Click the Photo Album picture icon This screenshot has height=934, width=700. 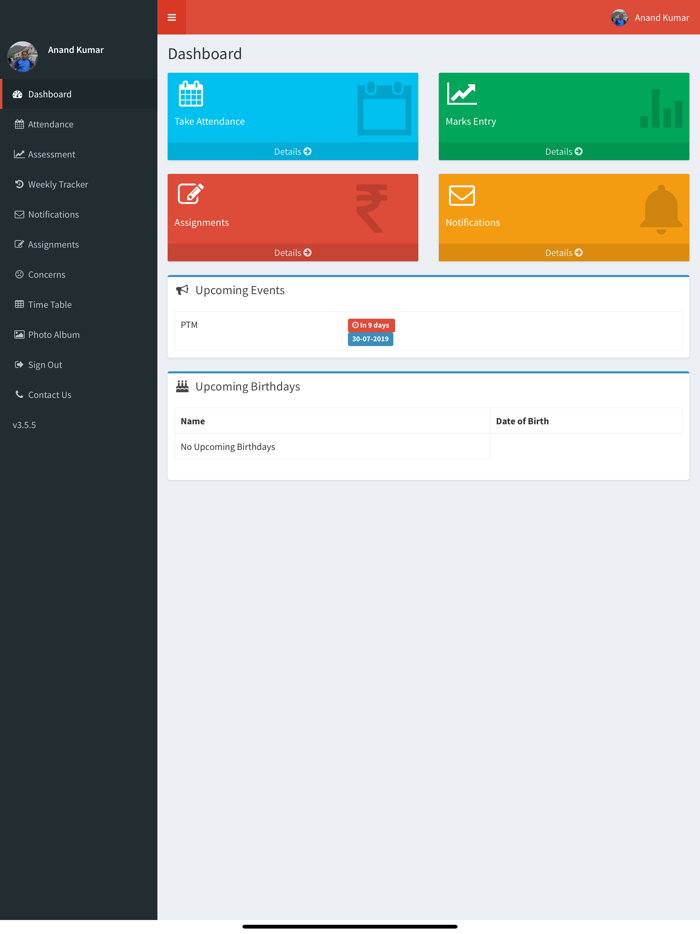19,334
